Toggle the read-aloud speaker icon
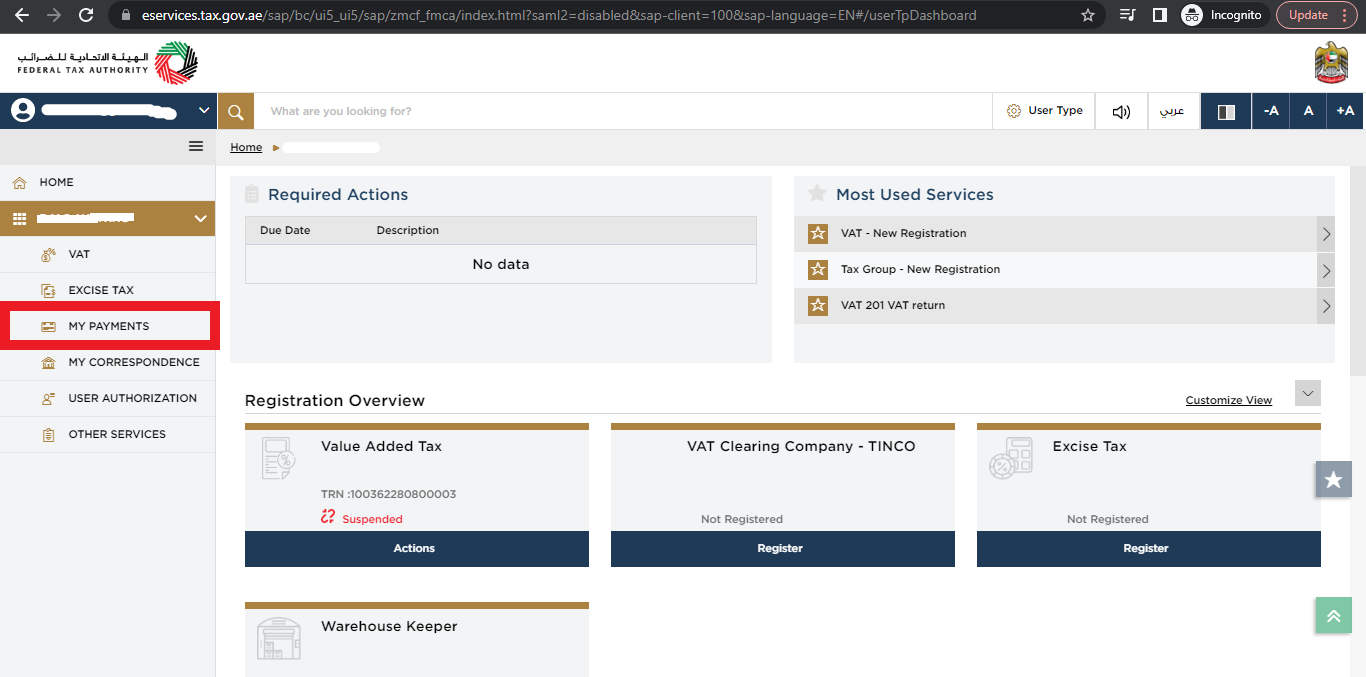Viewport: 1366px width, 677px height. [x=1121, y=111]
